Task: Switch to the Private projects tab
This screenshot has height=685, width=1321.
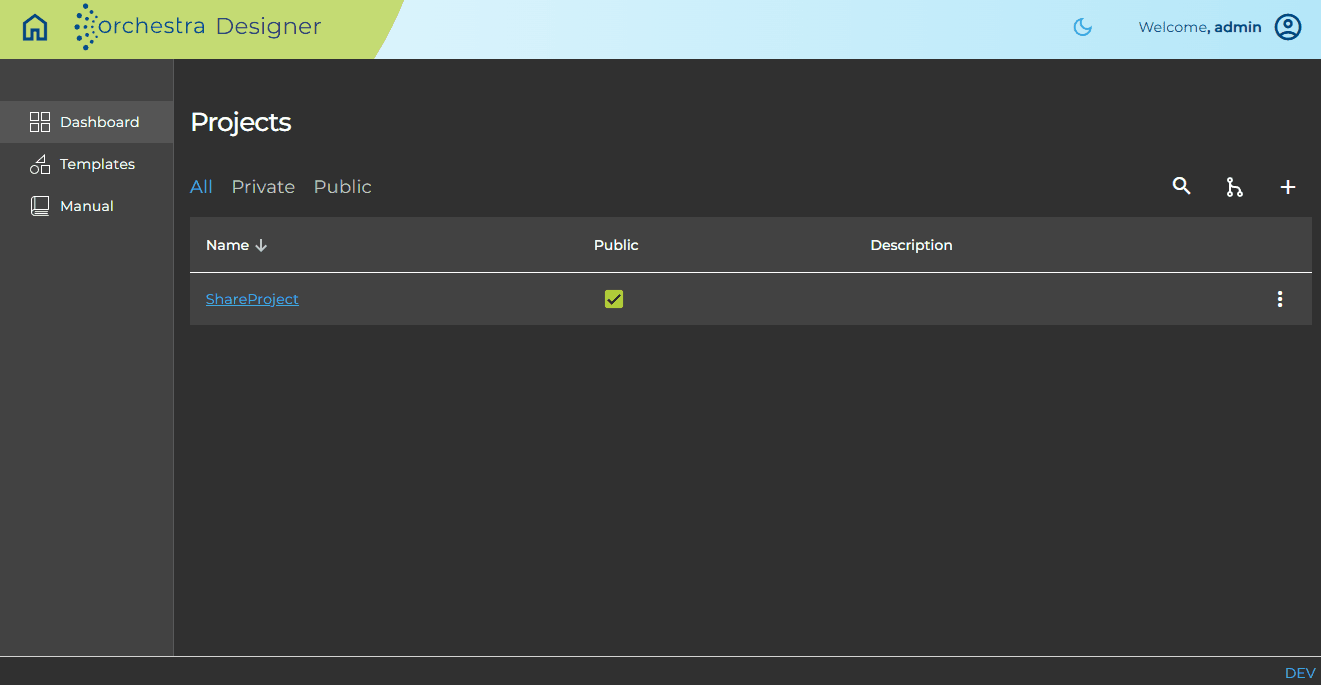Action: pyautogui.click(x=263, y=187)
